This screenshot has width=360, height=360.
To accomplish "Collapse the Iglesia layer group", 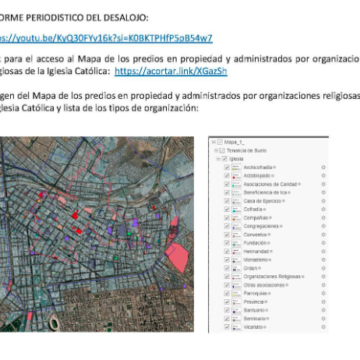I will click(x=218, y=159).
